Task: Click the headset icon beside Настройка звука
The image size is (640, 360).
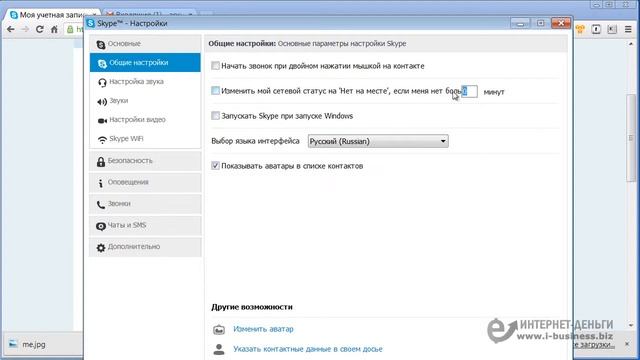Action: point(102,82)
